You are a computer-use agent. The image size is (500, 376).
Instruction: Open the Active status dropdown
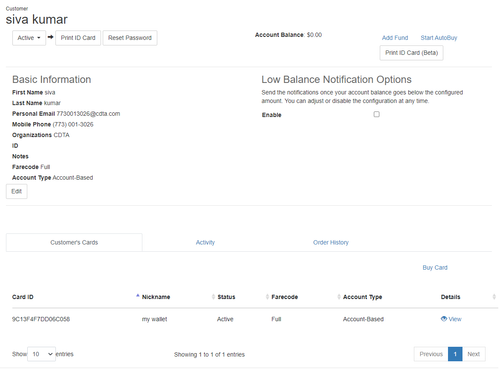point(29,38)
